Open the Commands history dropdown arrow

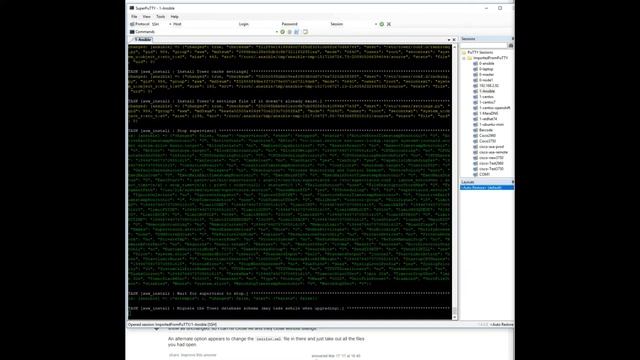tap(277, 32)
